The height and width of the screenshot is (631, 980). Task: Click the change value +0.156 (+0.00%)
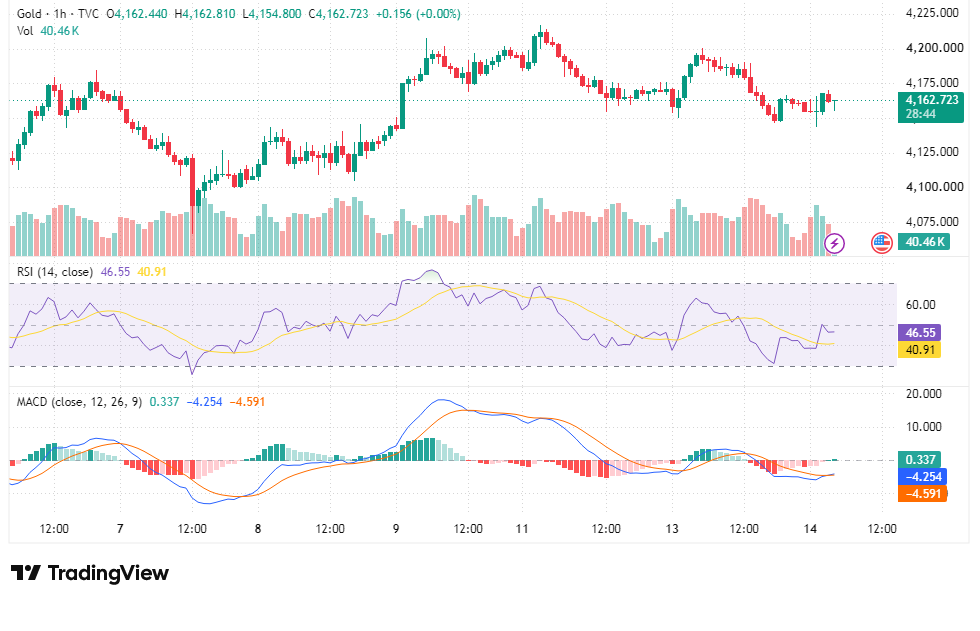pyautogui.click(x=418, y=14)
